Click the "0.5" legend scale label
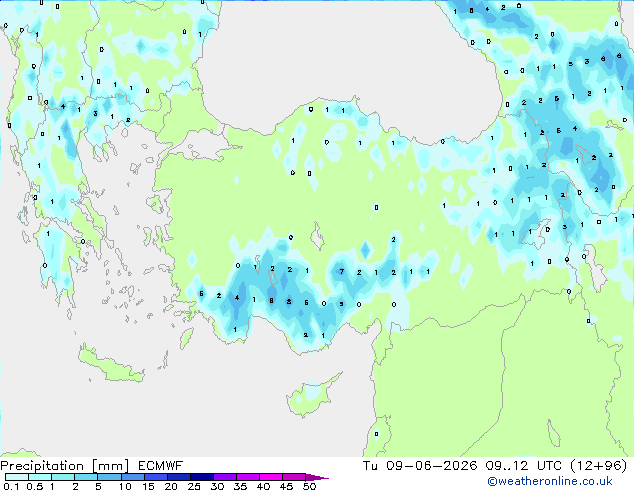Image resolution: width=634 pixels, height=490 pixels. [34, 486]
